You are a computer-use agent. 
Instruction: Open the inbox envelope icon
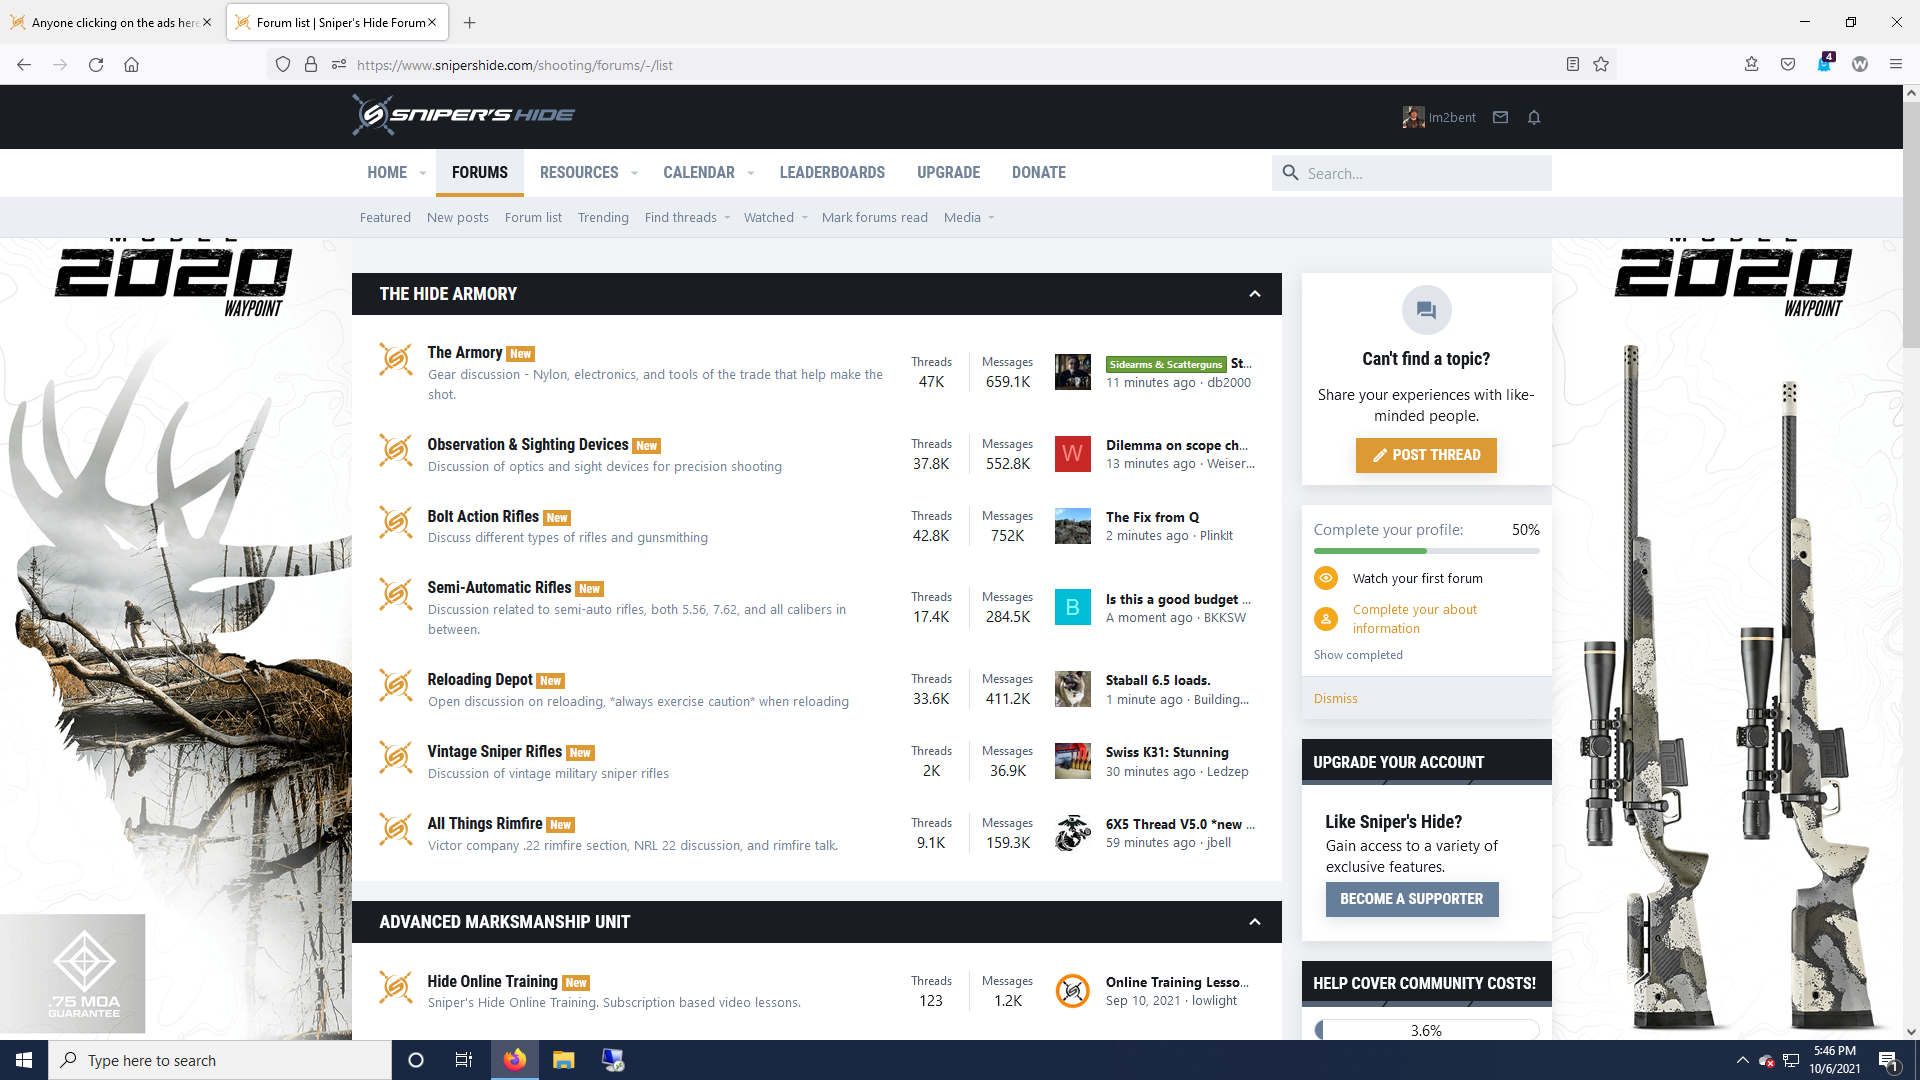pyautogui.click(x=1500, y=117)
